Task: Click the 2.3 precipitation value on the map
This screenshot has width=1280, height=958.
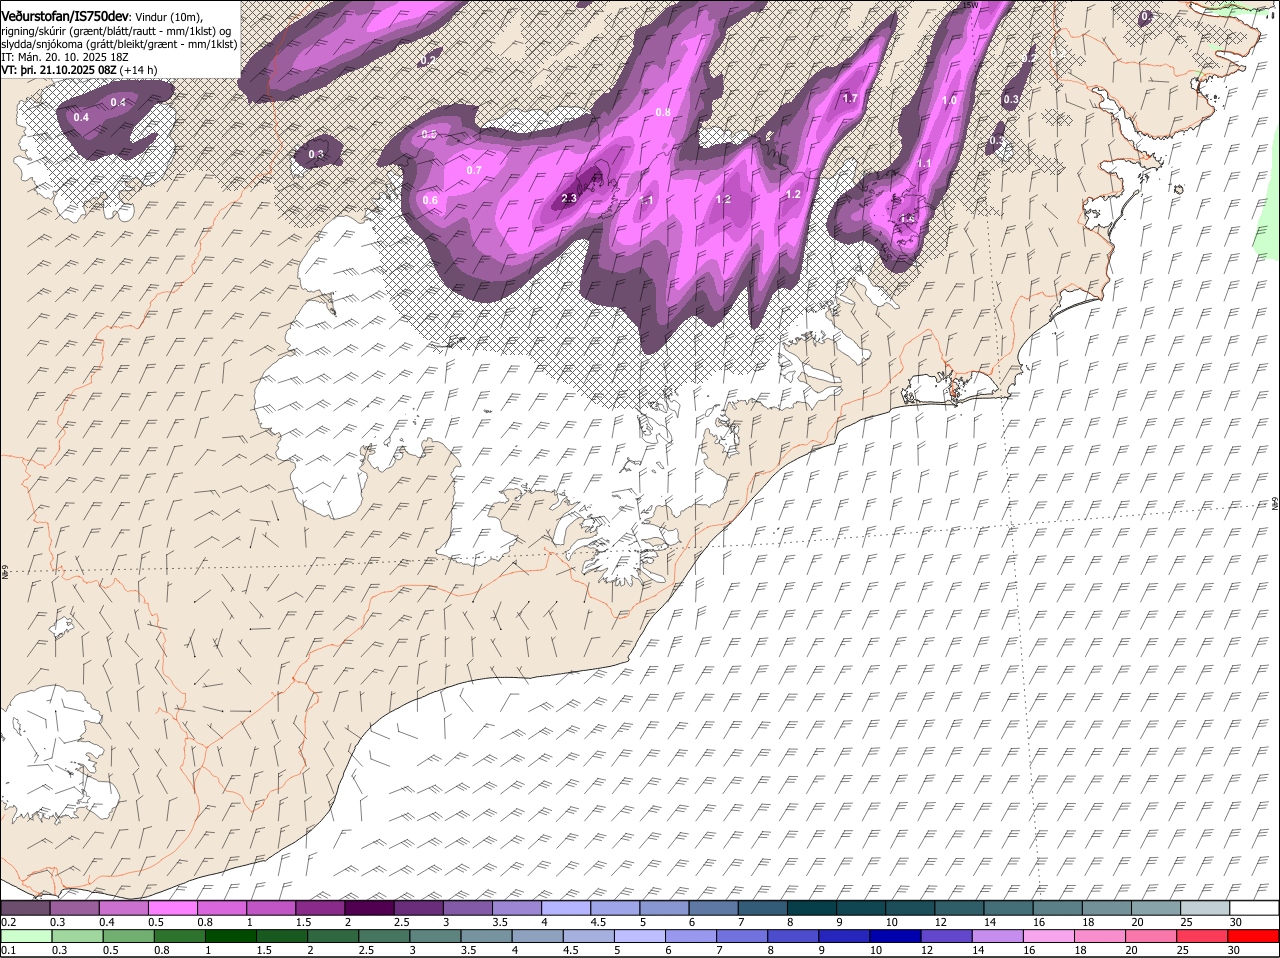Action: pos(569,199)
